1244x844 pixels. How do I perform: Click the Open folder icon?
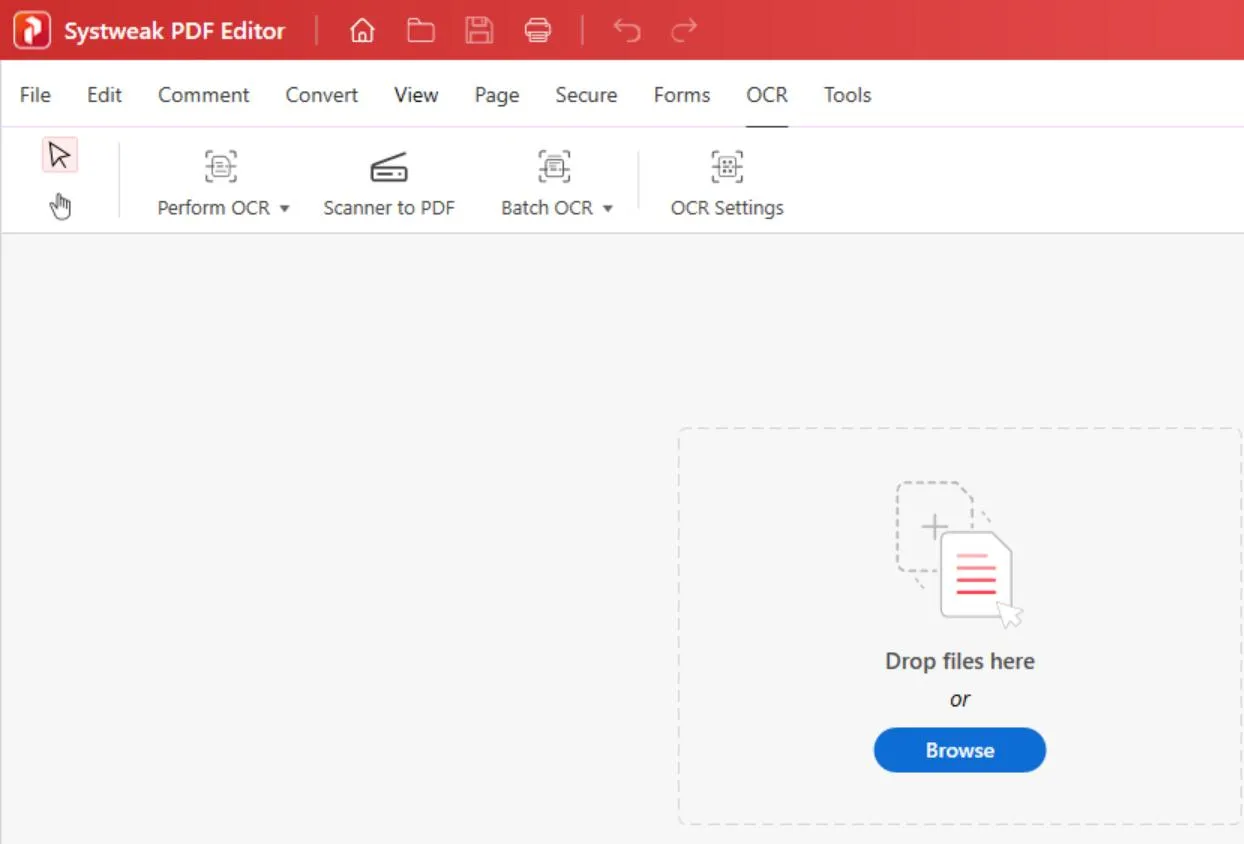pyautogui.click(x=421, y=31)
